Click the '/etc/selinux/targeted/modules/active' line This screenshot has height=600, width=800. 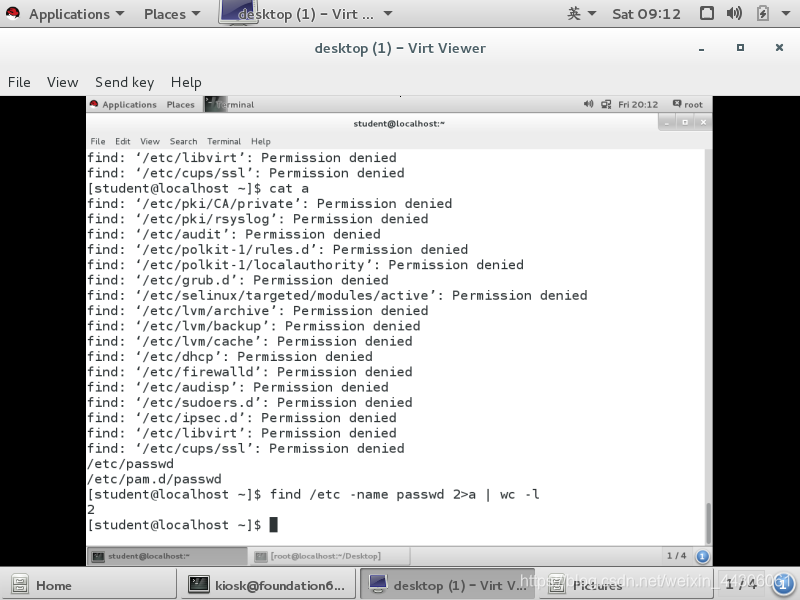pos(337,296)
